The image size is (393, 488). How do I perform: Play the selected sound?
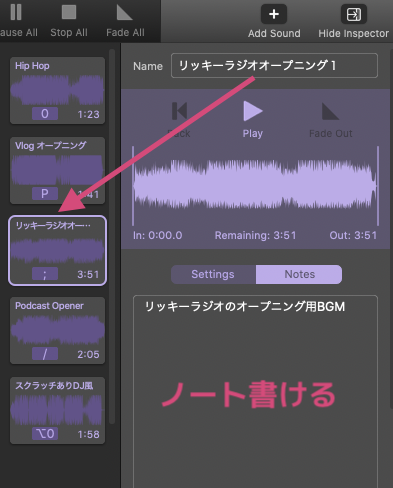253,111
